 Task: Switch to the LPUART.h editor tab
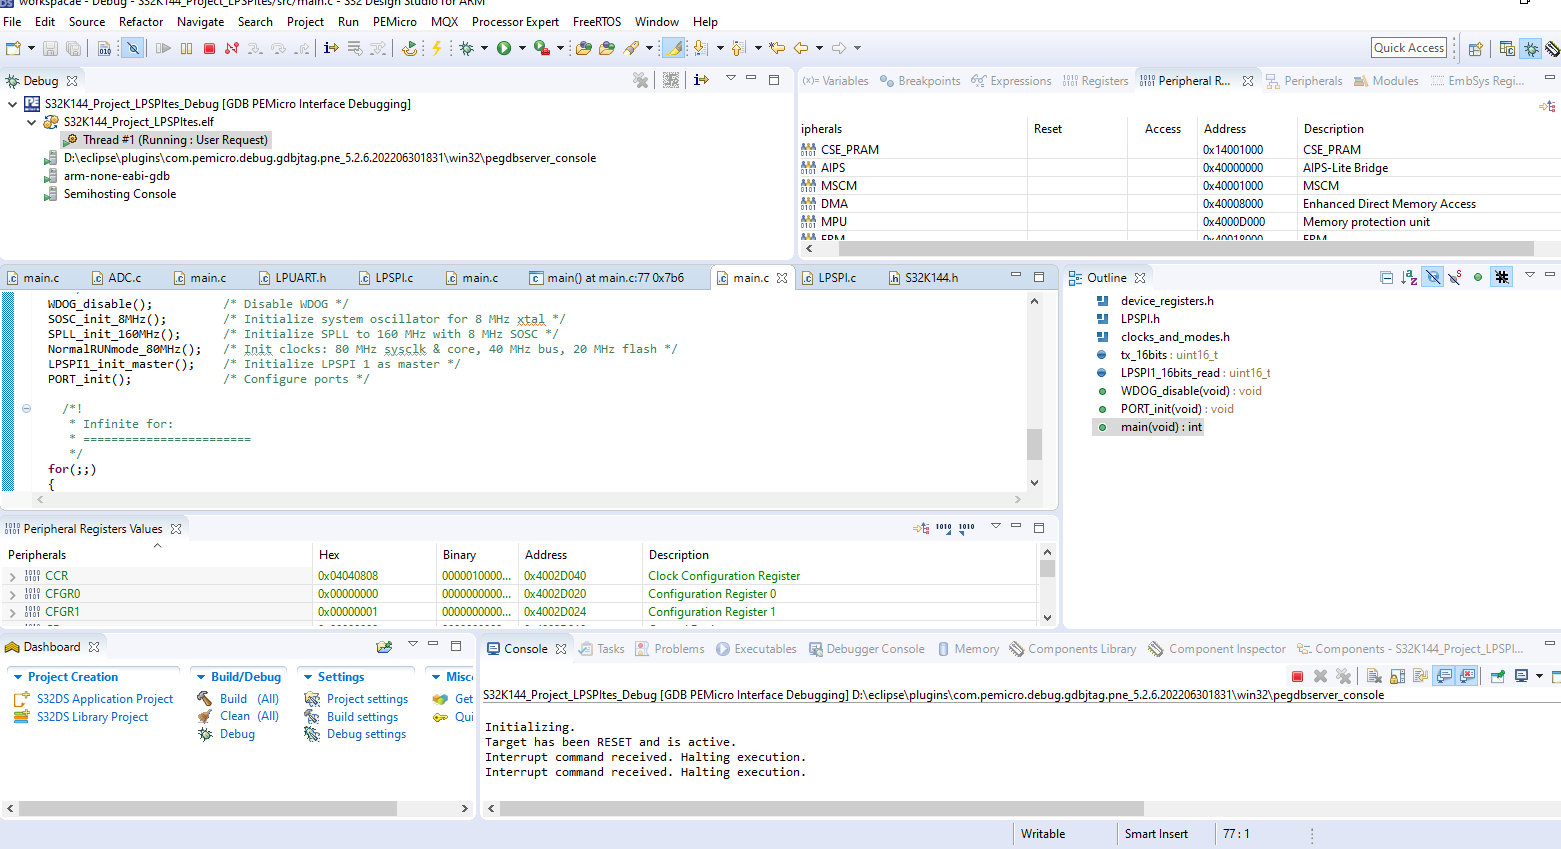pyautogui.click(x=293, y=278)
